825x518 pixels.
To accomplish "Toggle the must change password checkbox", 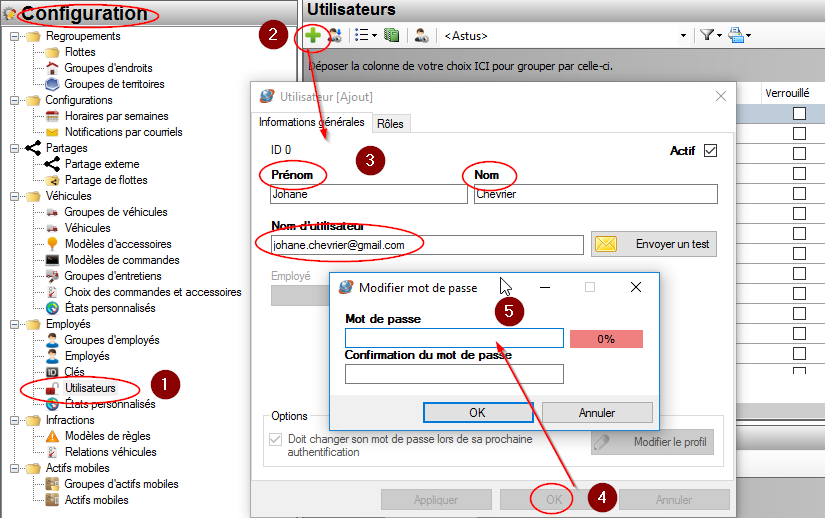I will coord(276,440).
